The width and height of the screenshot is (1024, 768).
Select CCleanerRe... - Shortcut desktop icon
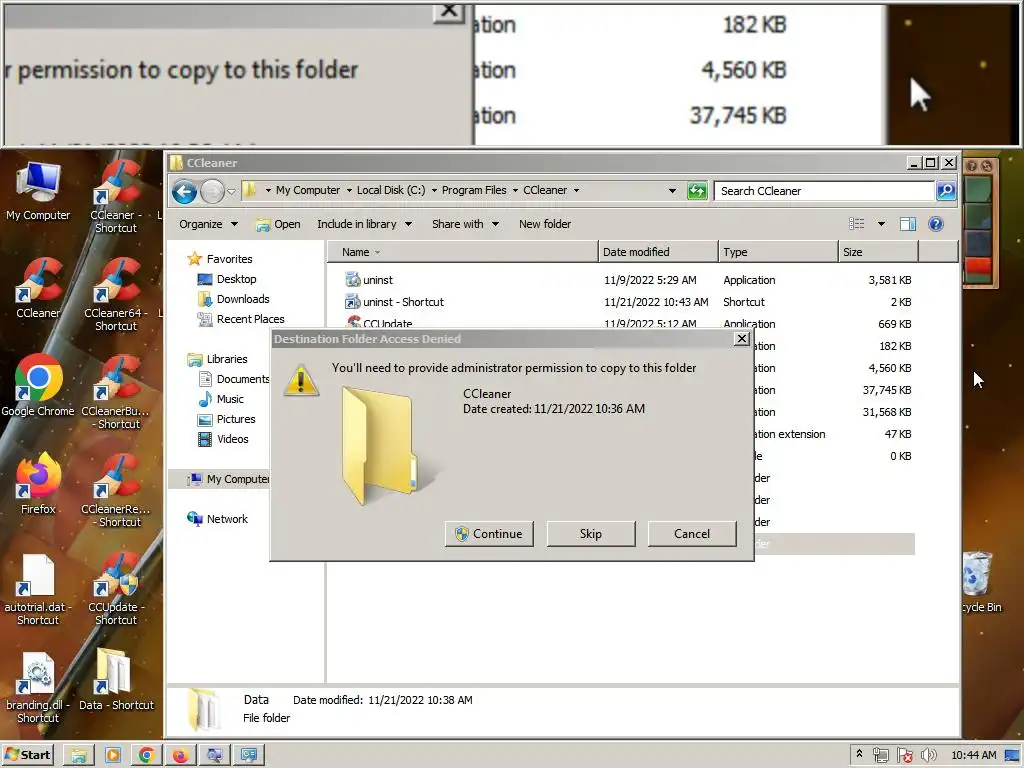tap(116, 492)
